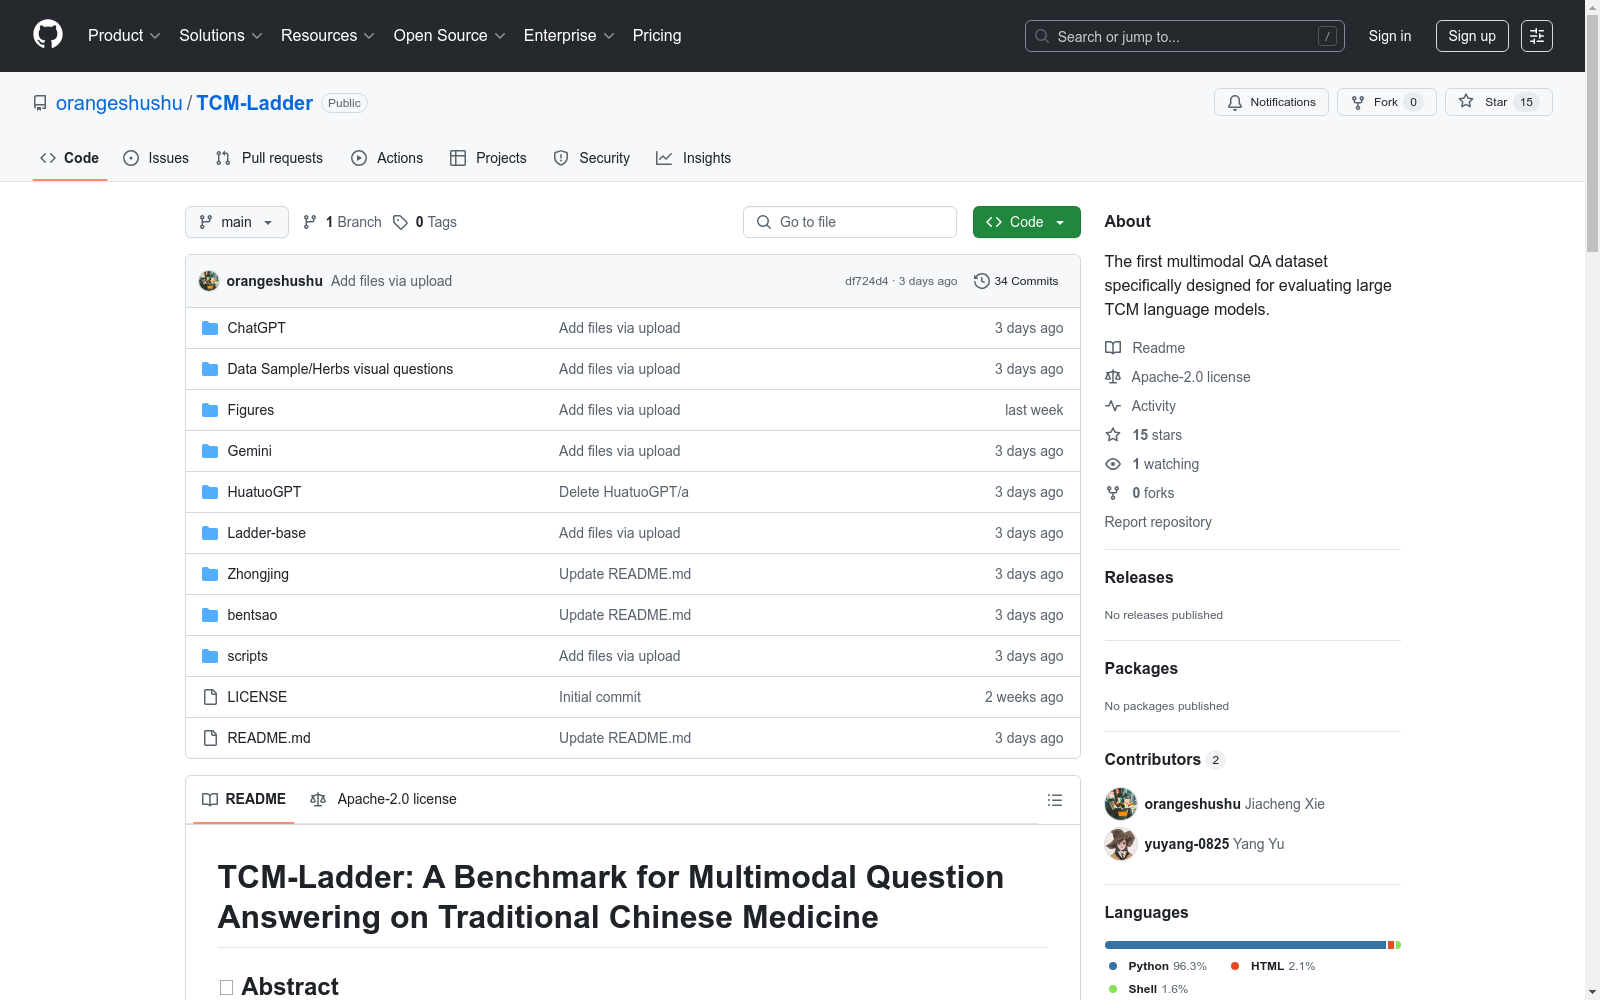
Task: Expand the Resources menu
Action: coord(328,36)
